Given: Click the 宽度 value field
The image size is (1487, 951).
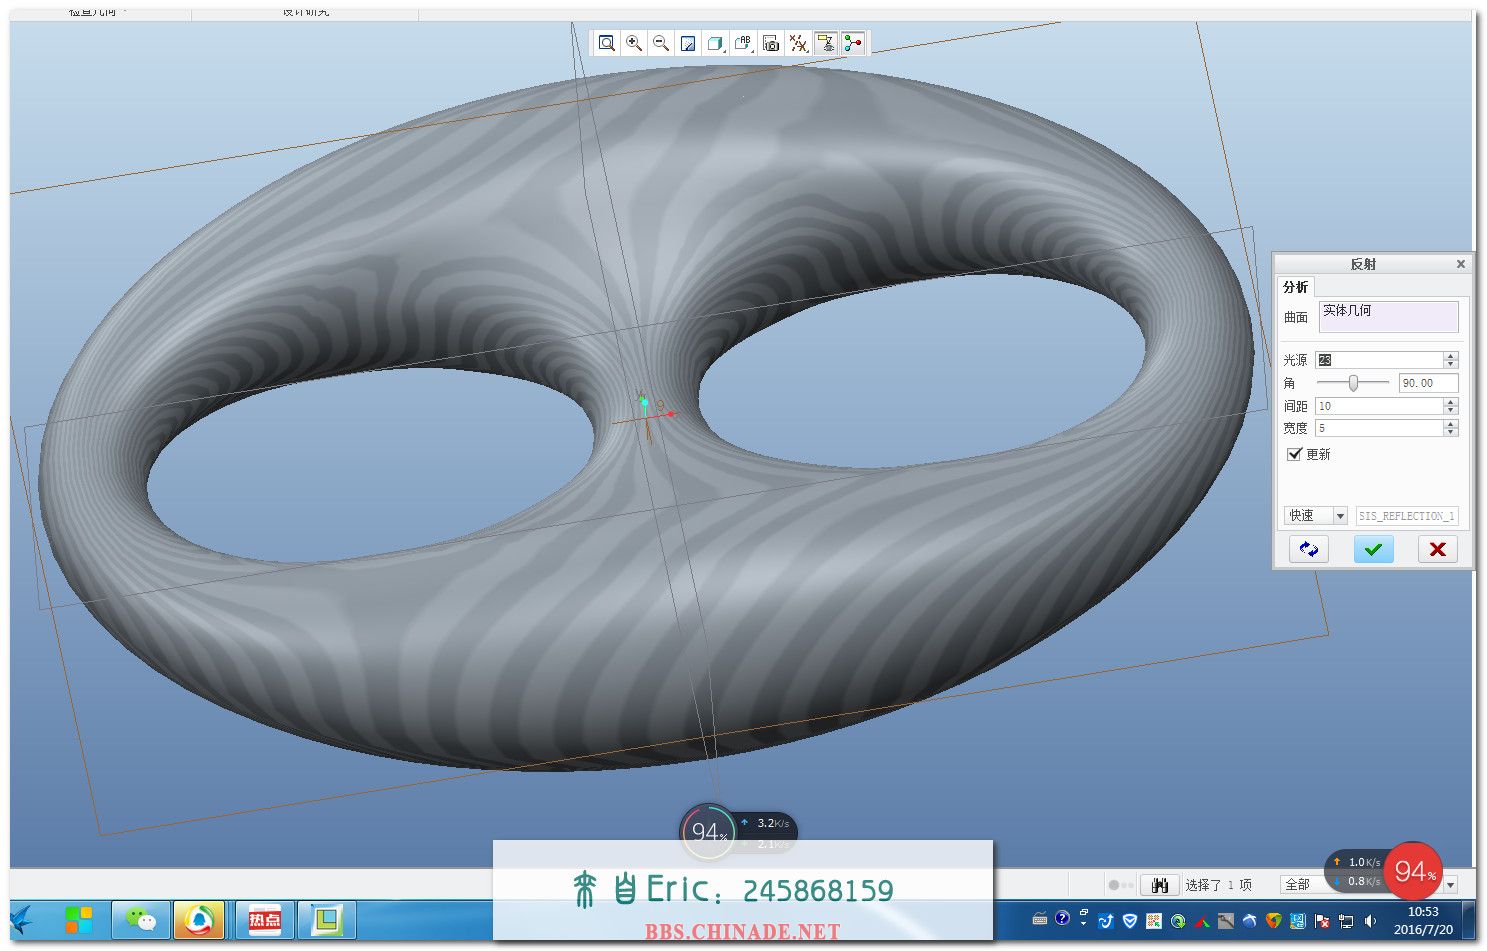Looking at the screenshot, I should coord(1379,428).
